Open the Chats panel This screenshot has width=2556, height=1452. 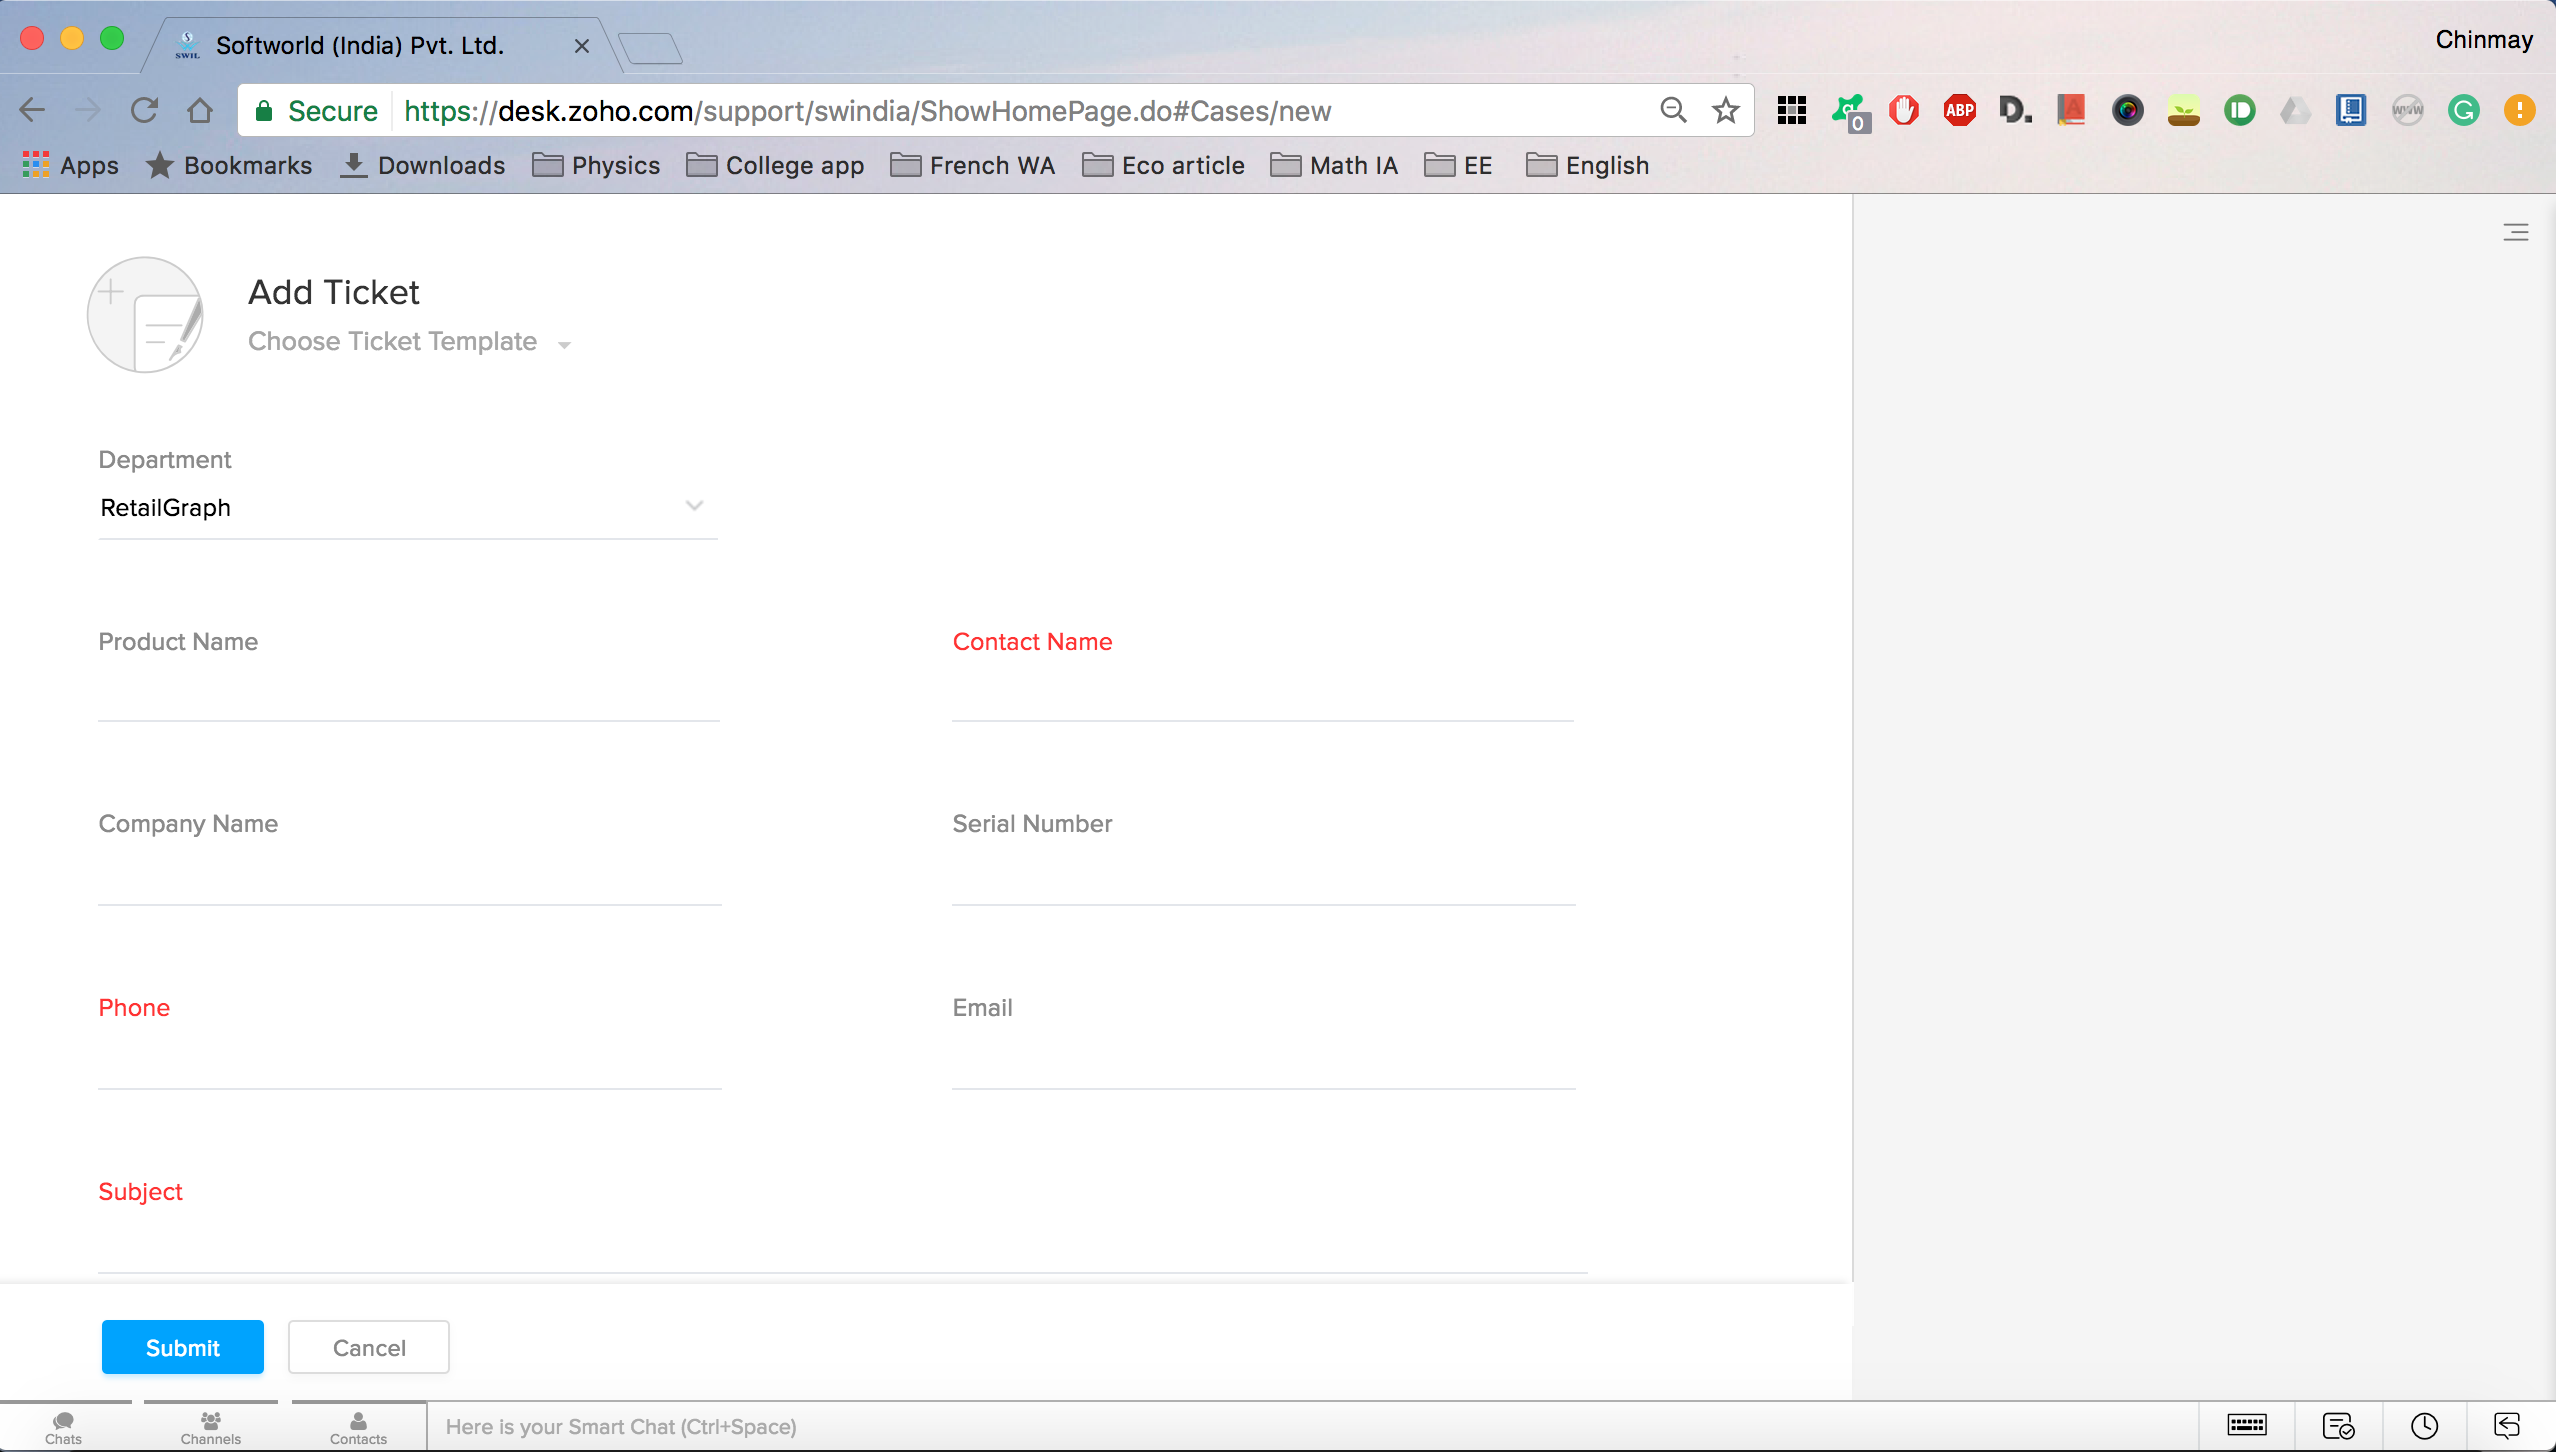[64, 1427]
